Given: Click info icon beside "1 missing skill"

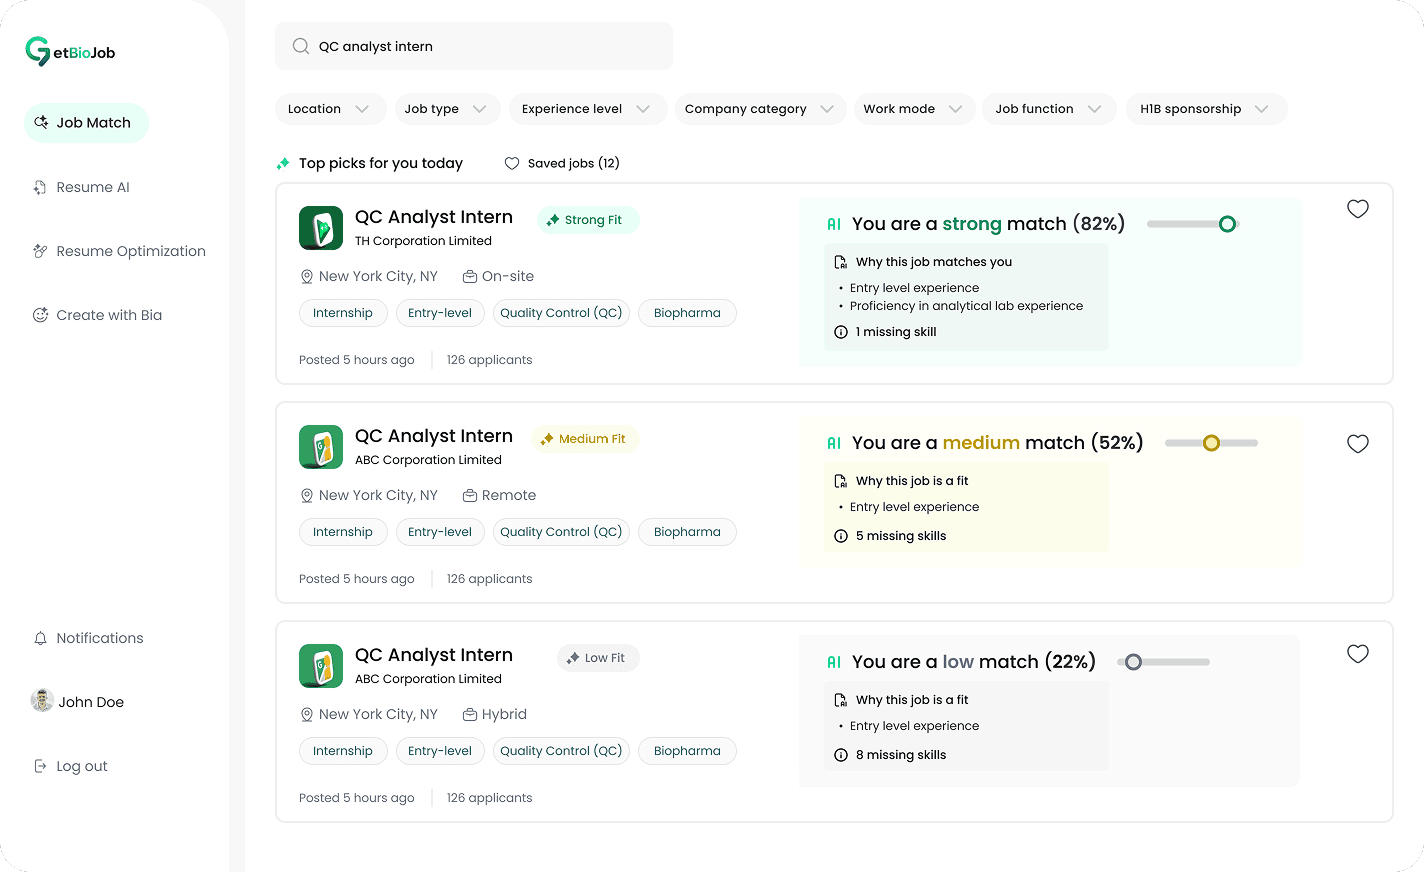Looking at the screenshot, I should tap(841, 332).
